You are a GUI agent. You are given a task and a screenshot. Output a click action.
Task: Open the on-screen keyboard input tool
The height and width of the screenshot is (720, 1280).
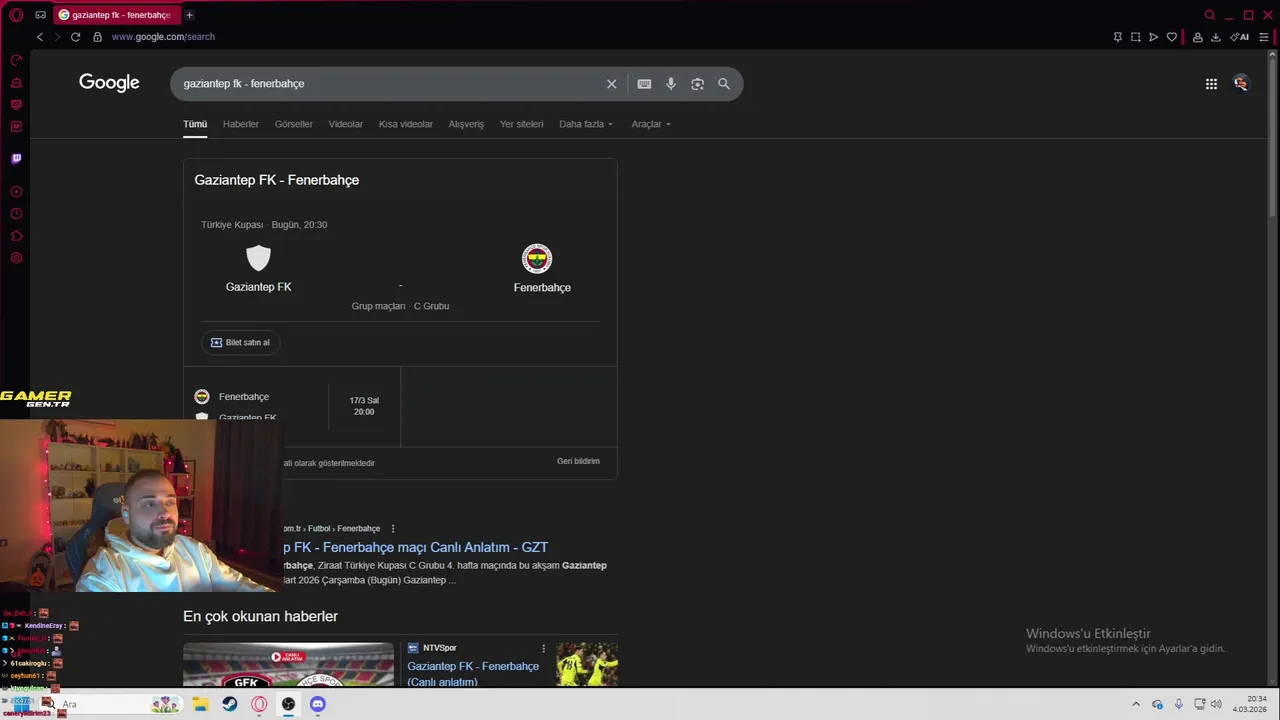[644, 84]
